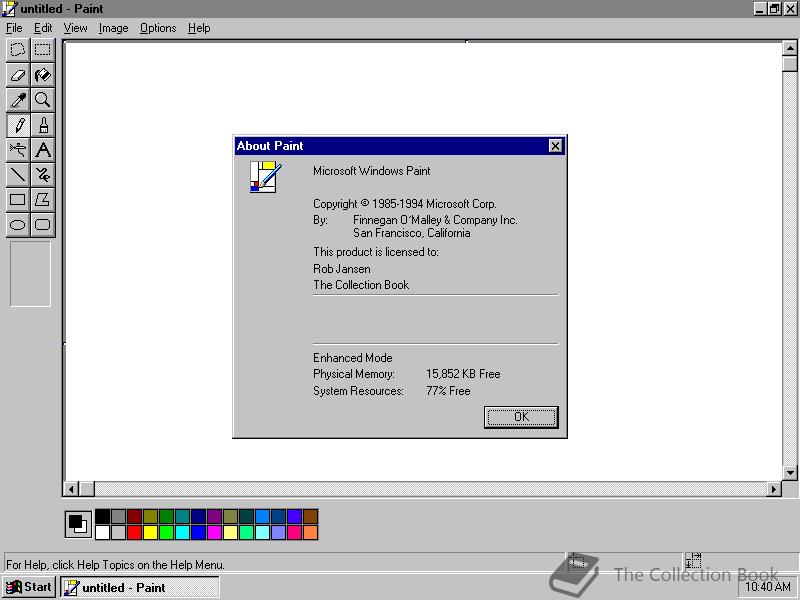Pick the Curve tool
The height and width of the screenshot is (600, 800).
coord(43,175)
